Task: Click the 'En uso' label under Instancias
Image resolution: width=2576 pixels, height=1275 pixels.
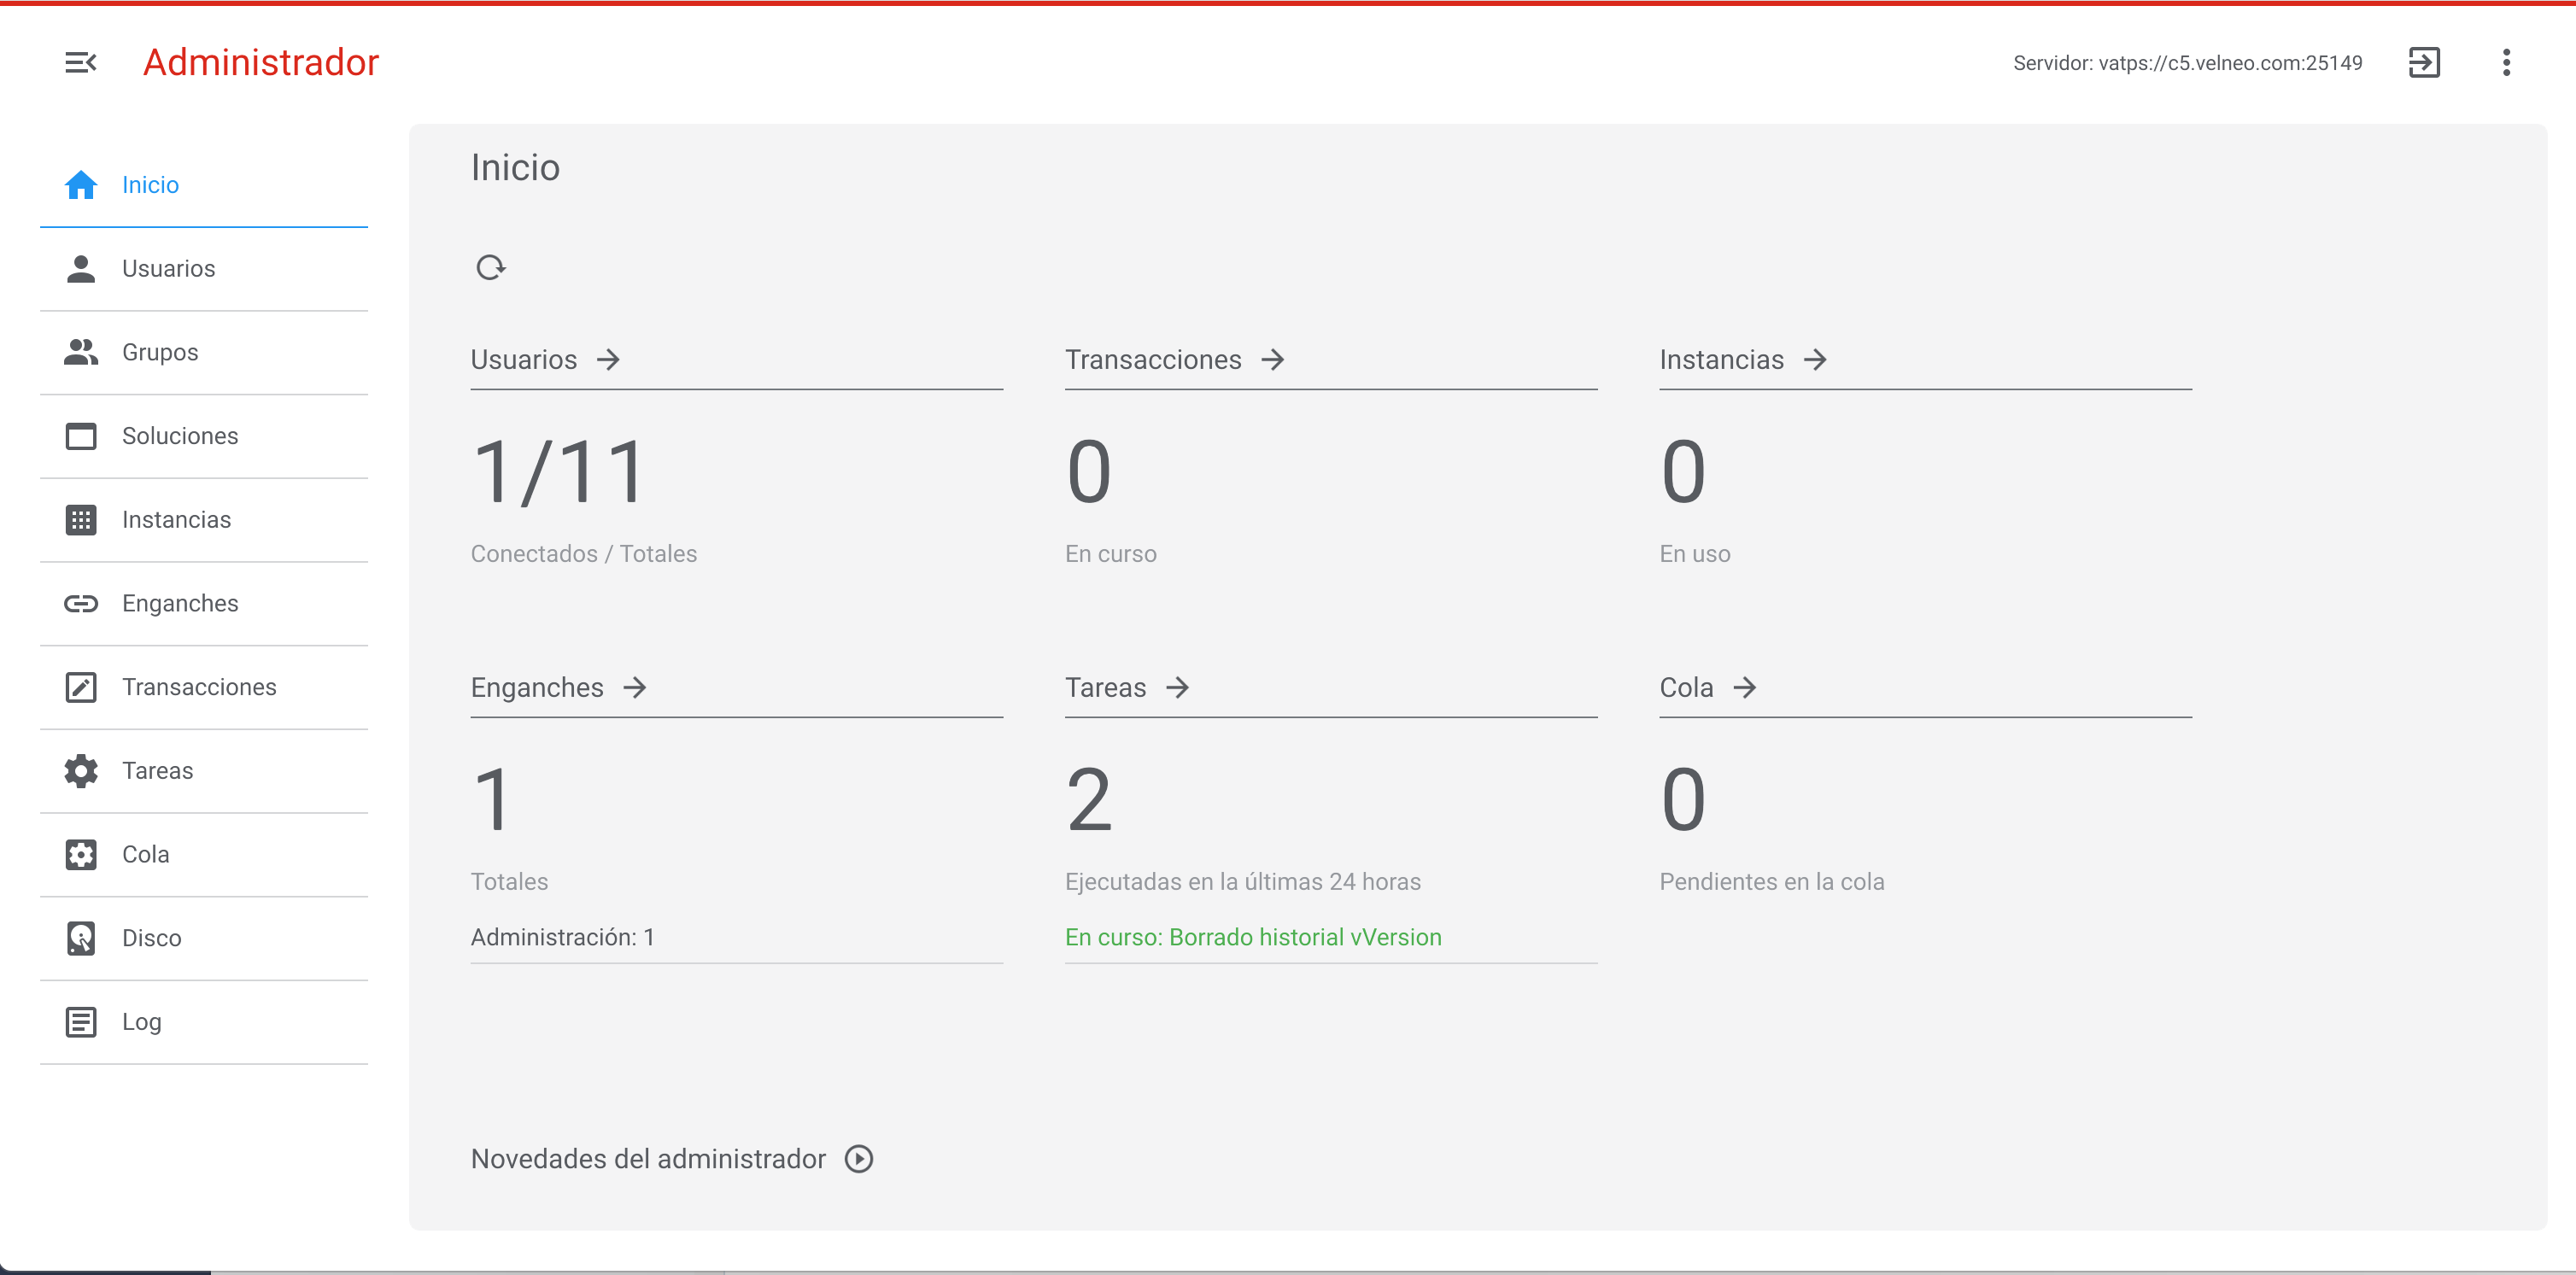Action: point(1694,553)
